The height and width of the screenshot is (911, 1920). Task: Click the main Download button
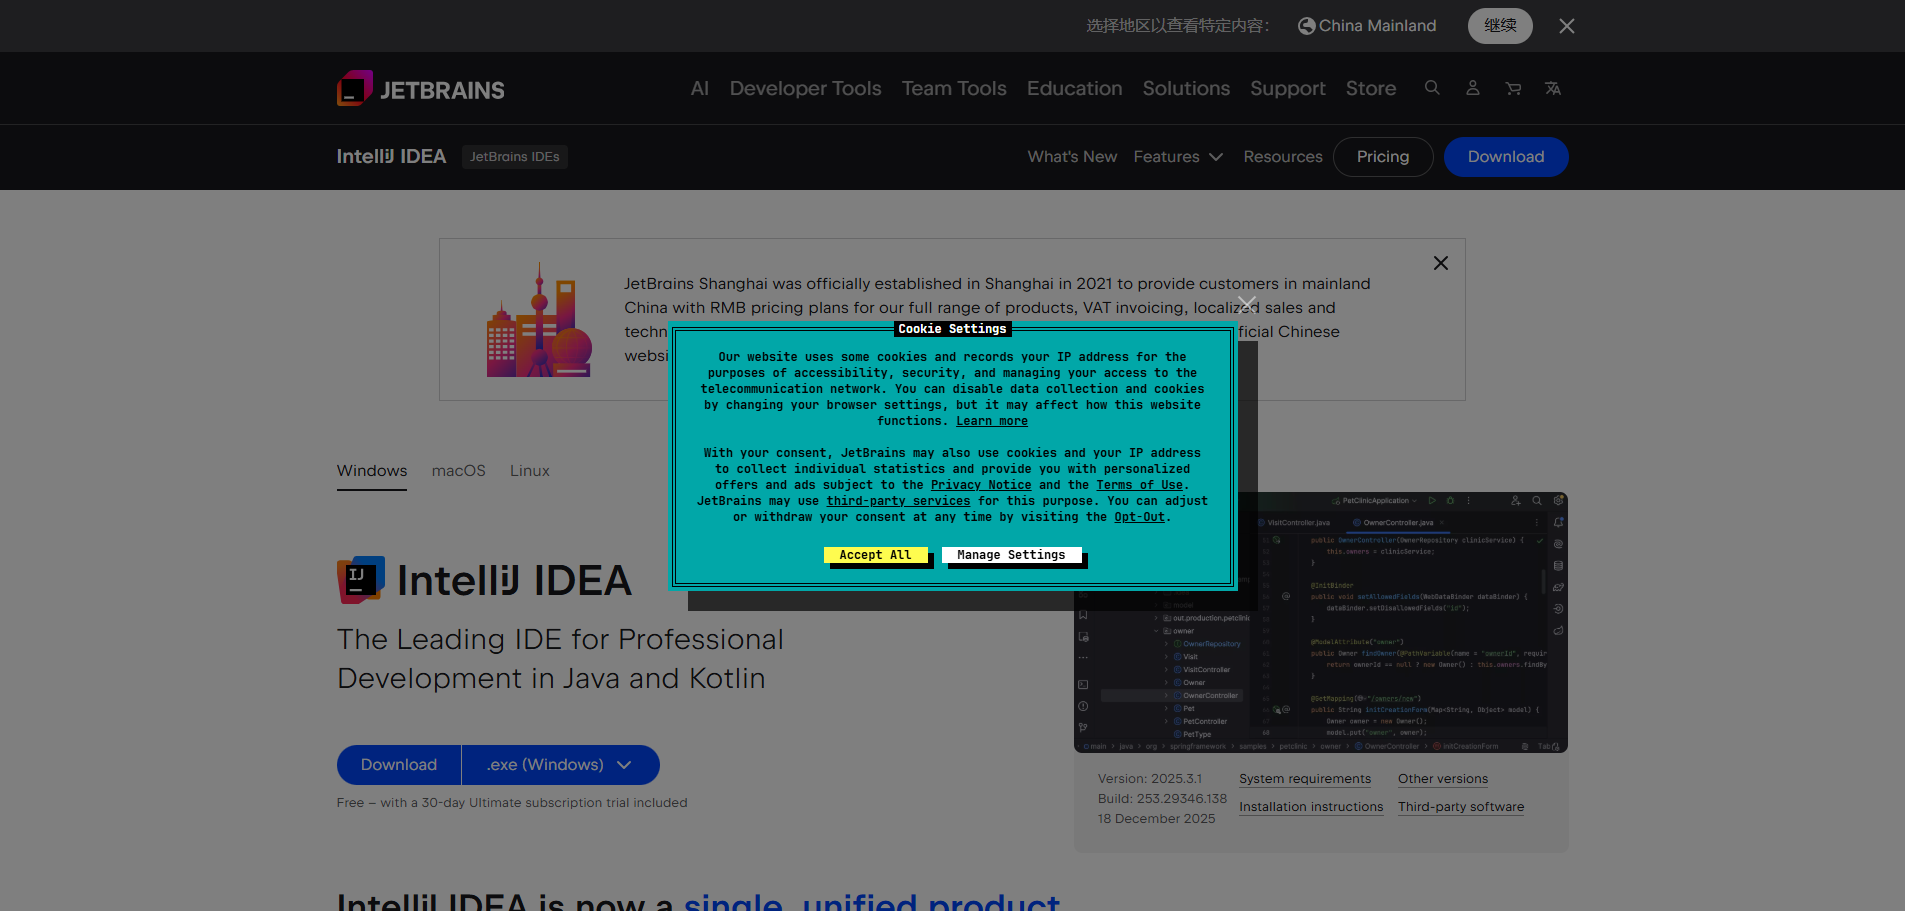399,765
